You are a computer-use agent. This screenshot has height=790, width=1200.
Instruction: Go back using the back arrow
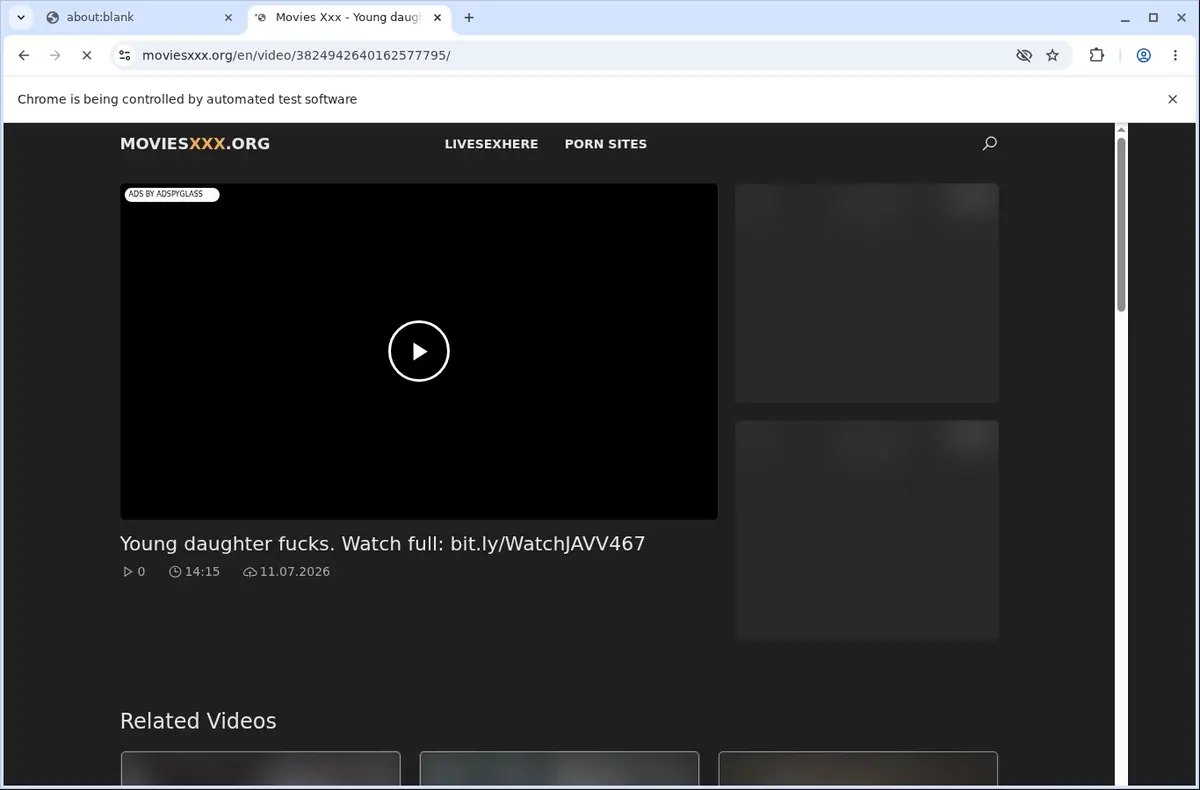pos(24,55)
